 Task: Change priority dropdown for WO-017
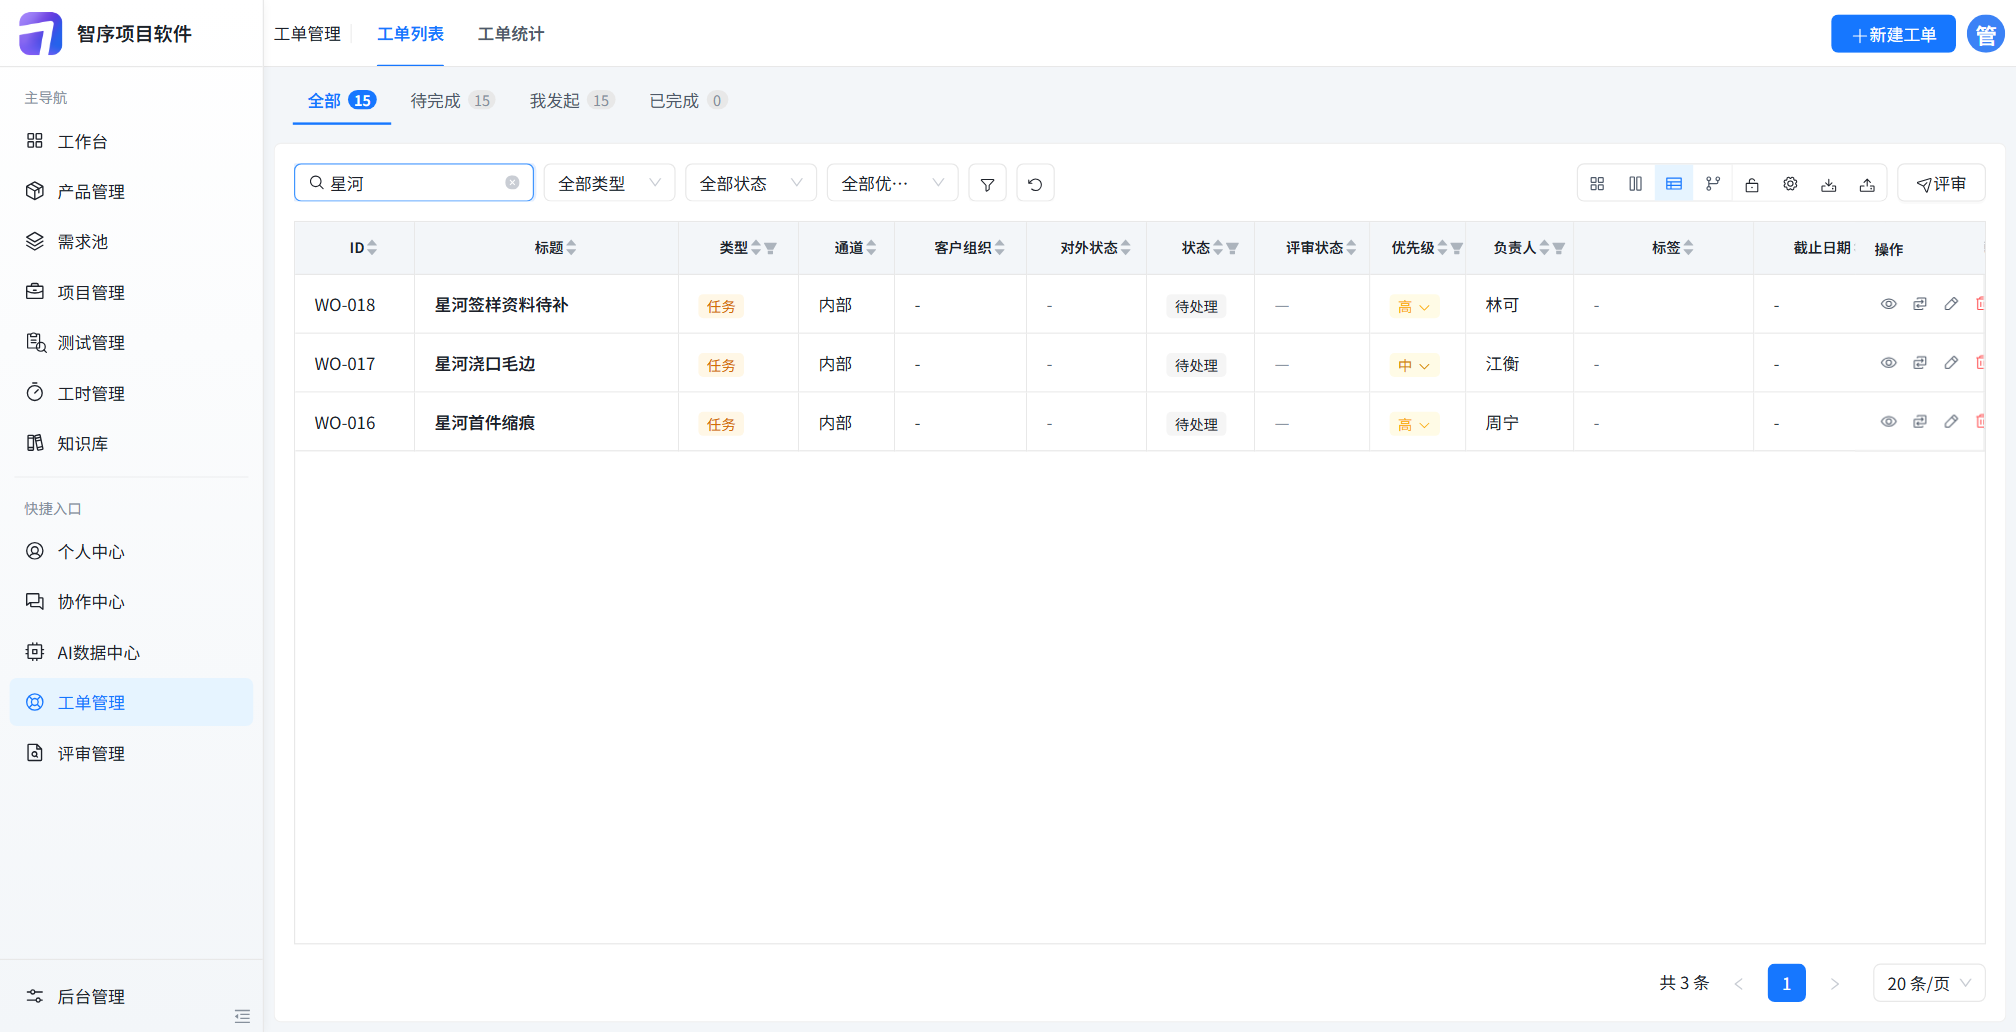point(1414,366)
